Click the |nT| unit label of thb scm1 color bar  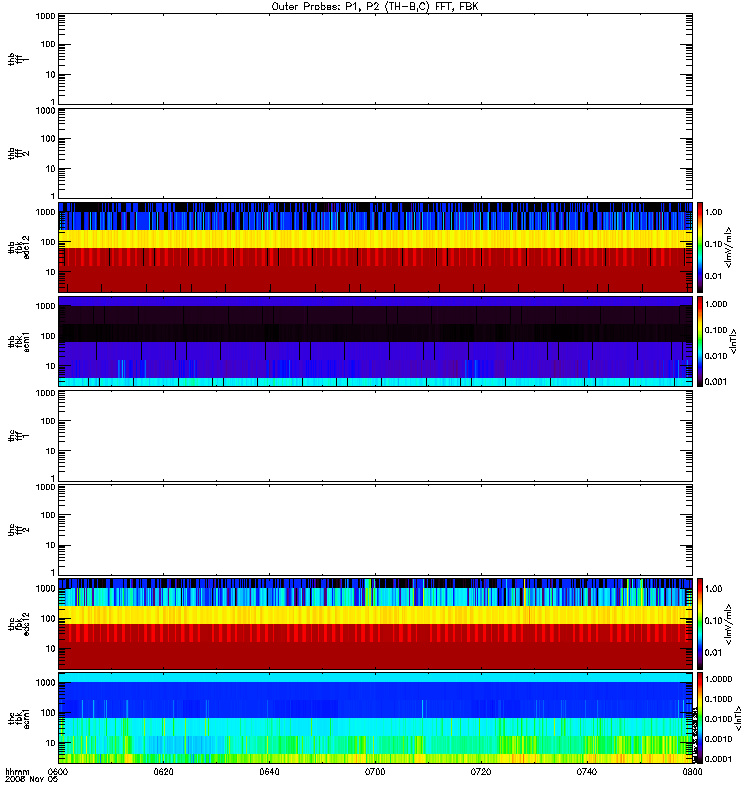coord(734,341)
